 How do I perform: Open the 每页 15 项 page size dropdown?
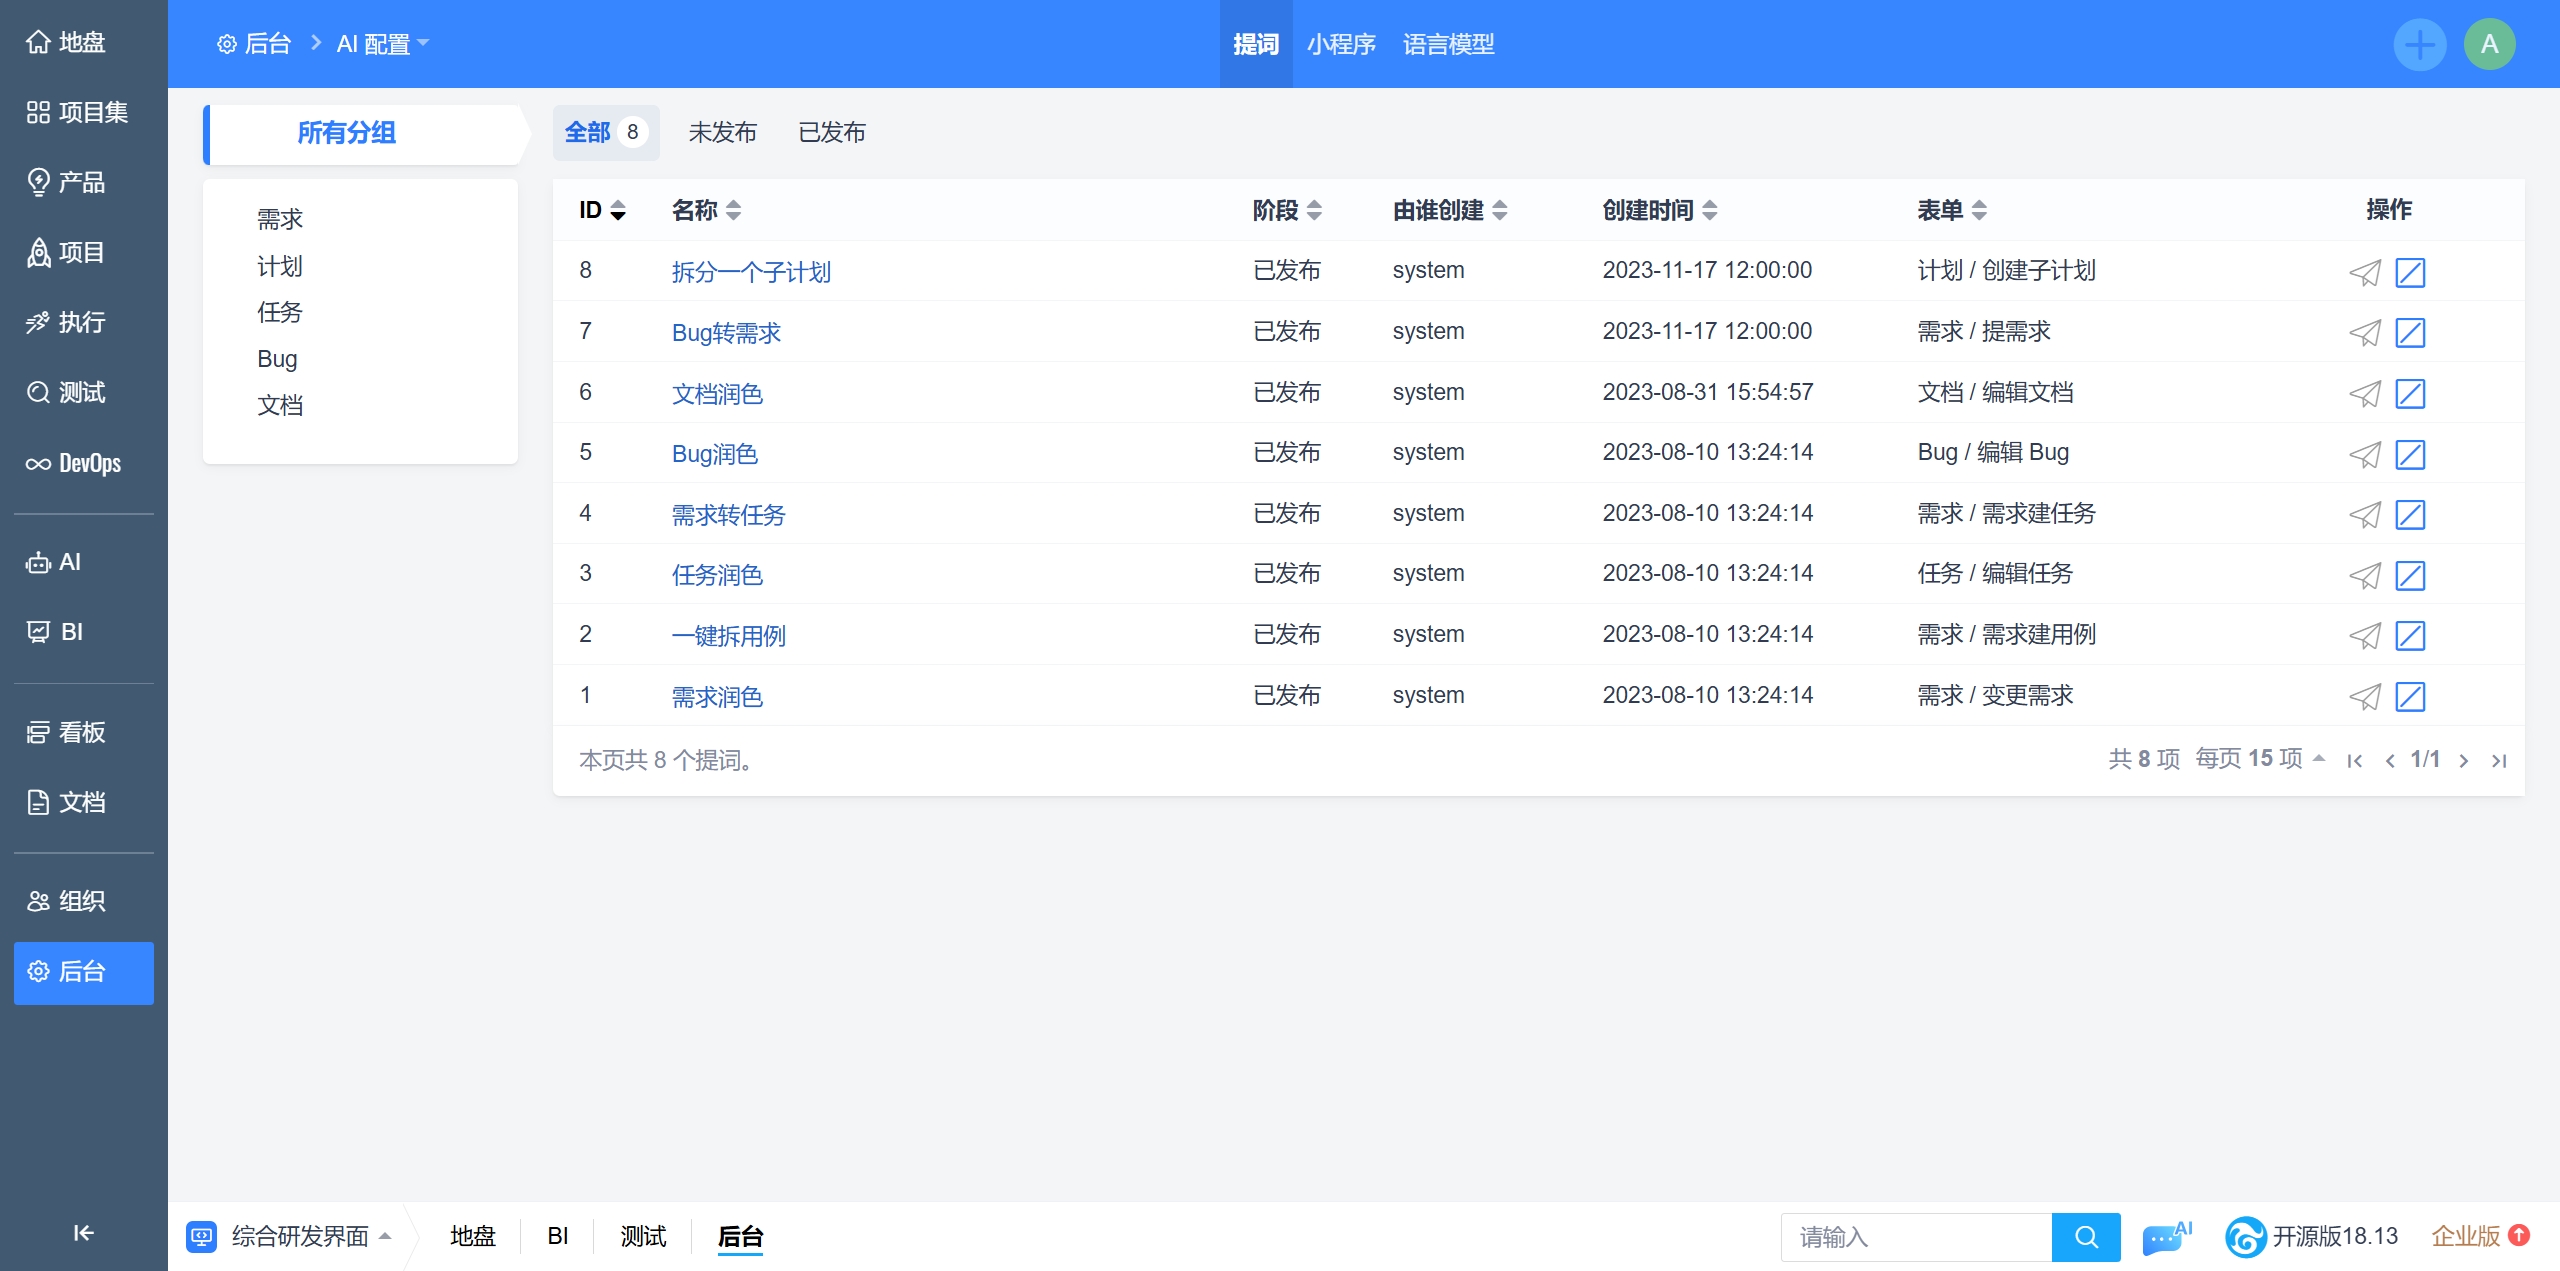pos(2259,759)
